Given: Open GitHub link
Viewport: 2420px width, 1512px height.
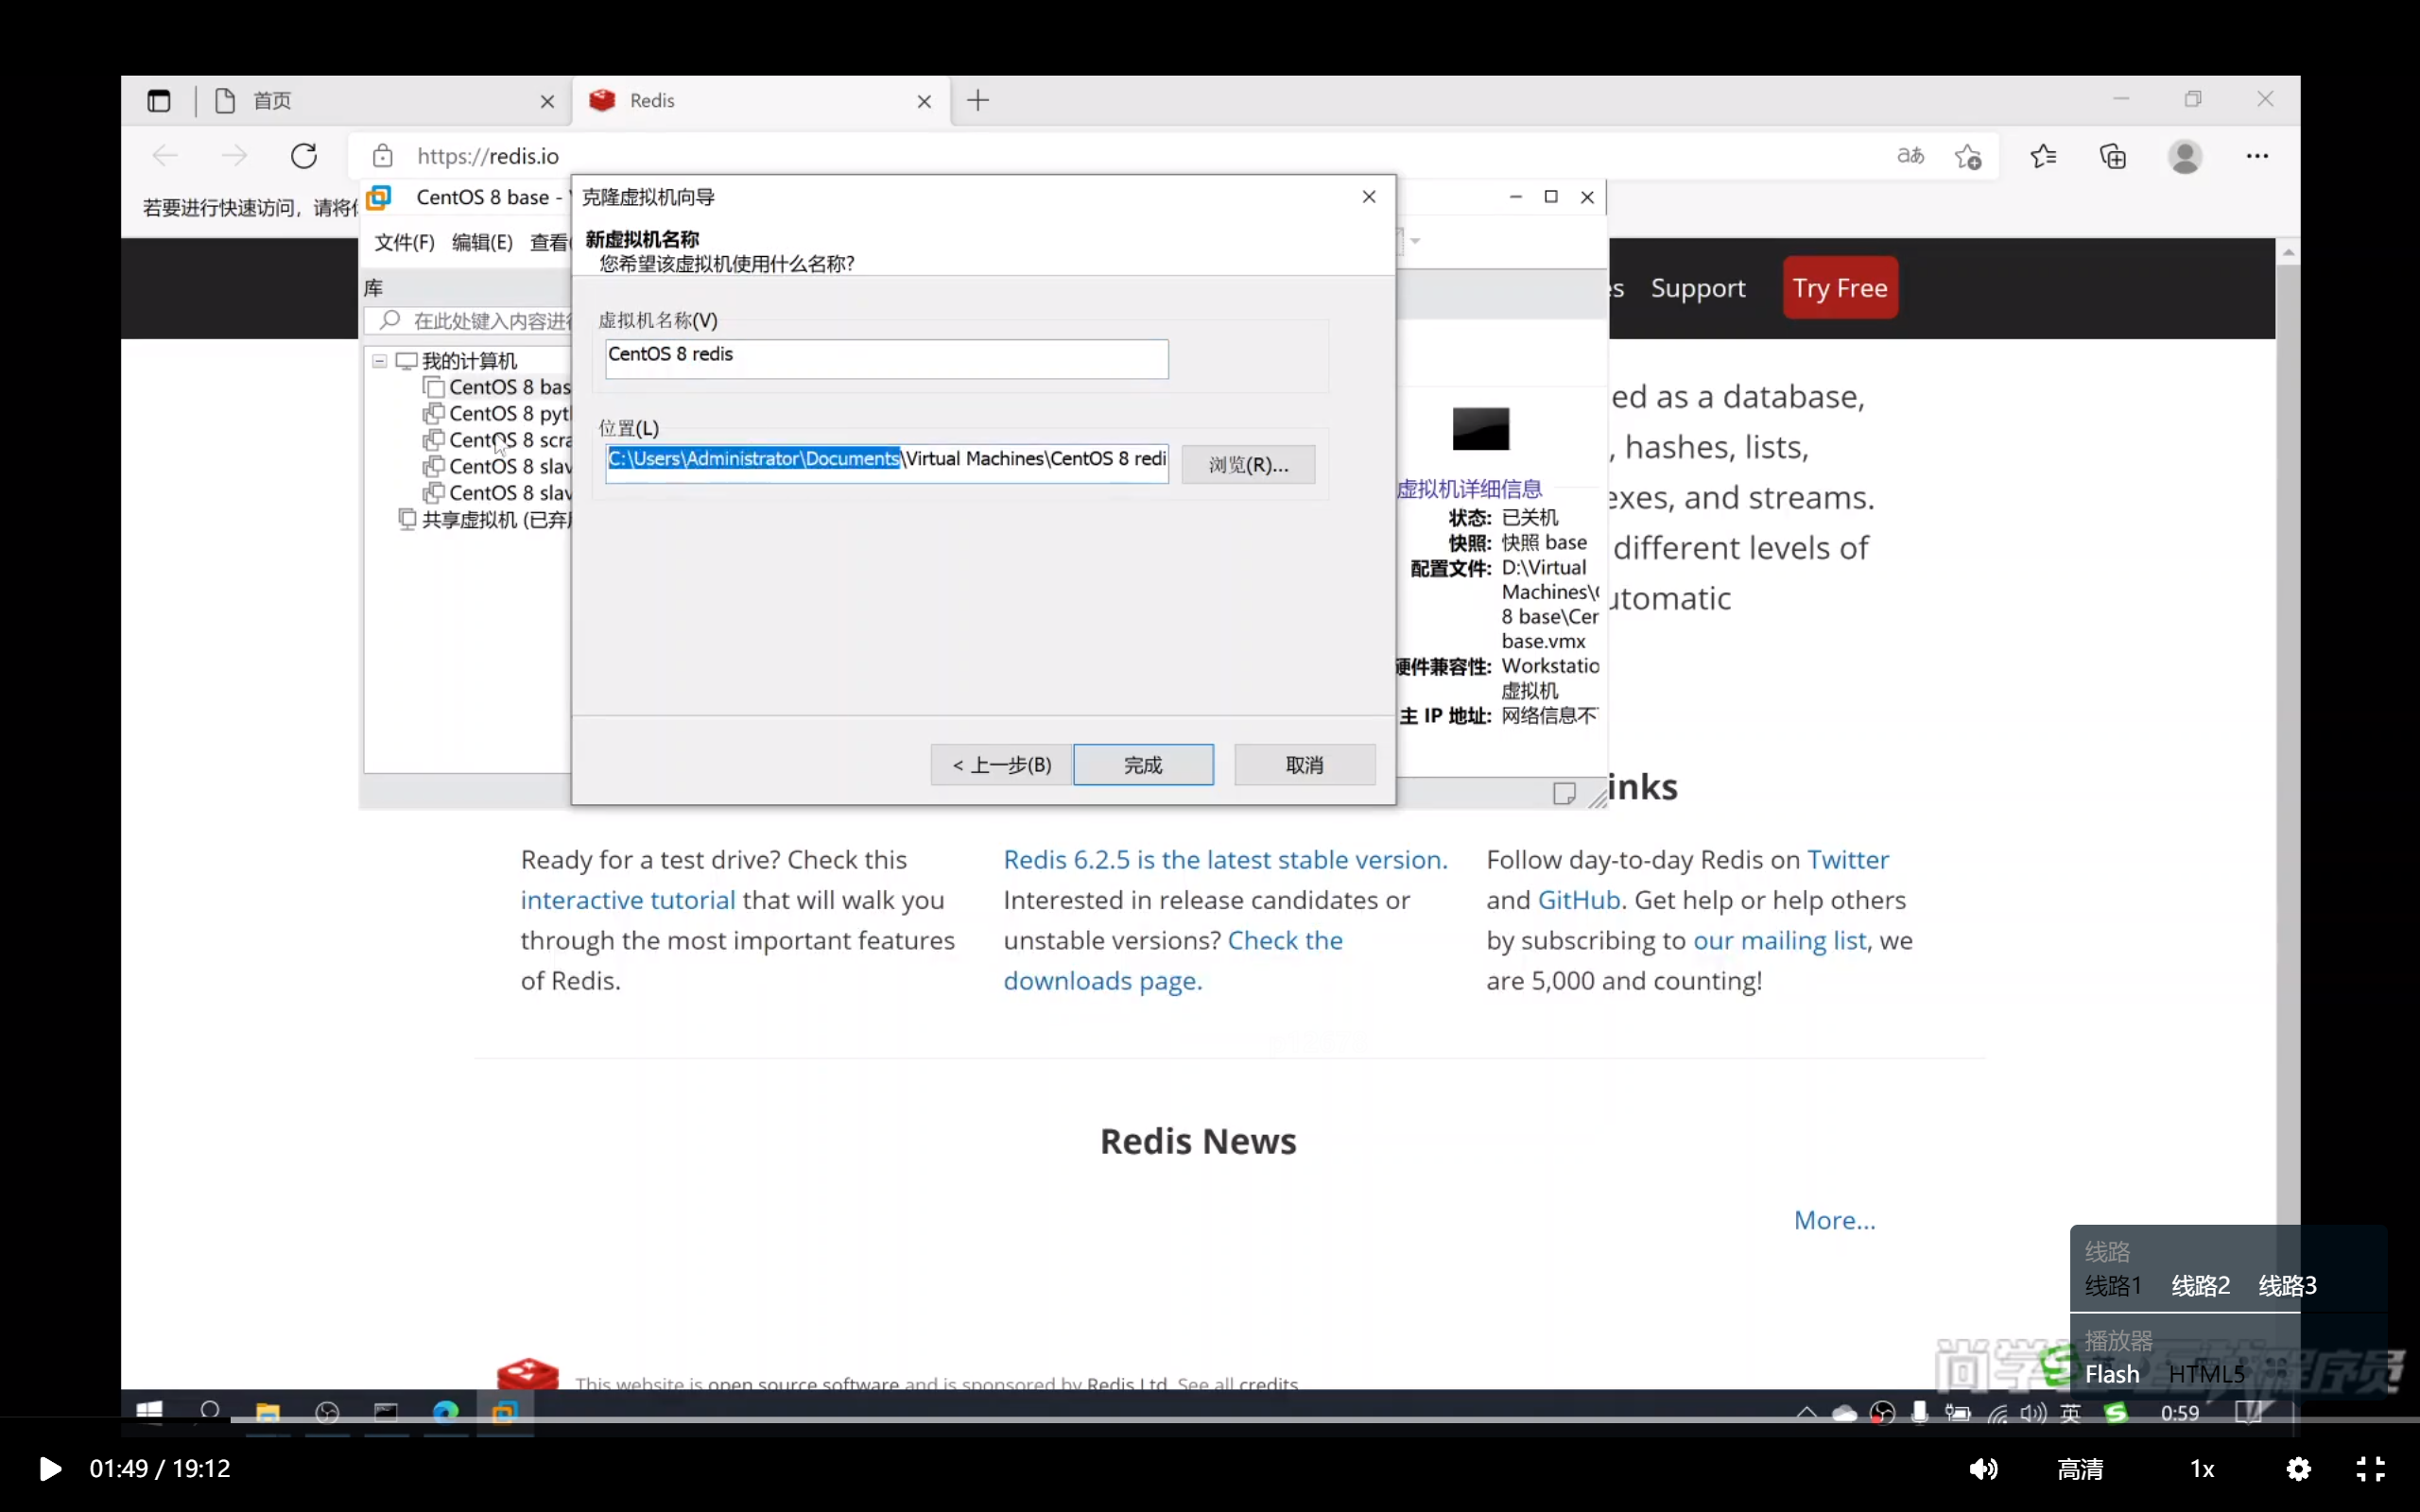Looking at the screenshot, I should coord(1578,900).
